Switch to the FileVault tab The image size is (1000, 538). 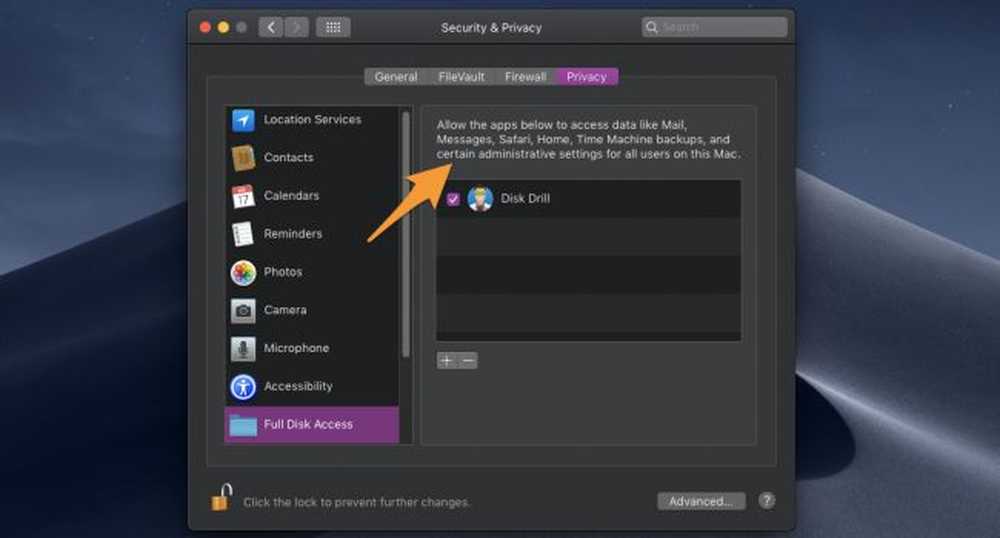coord(461,76)
